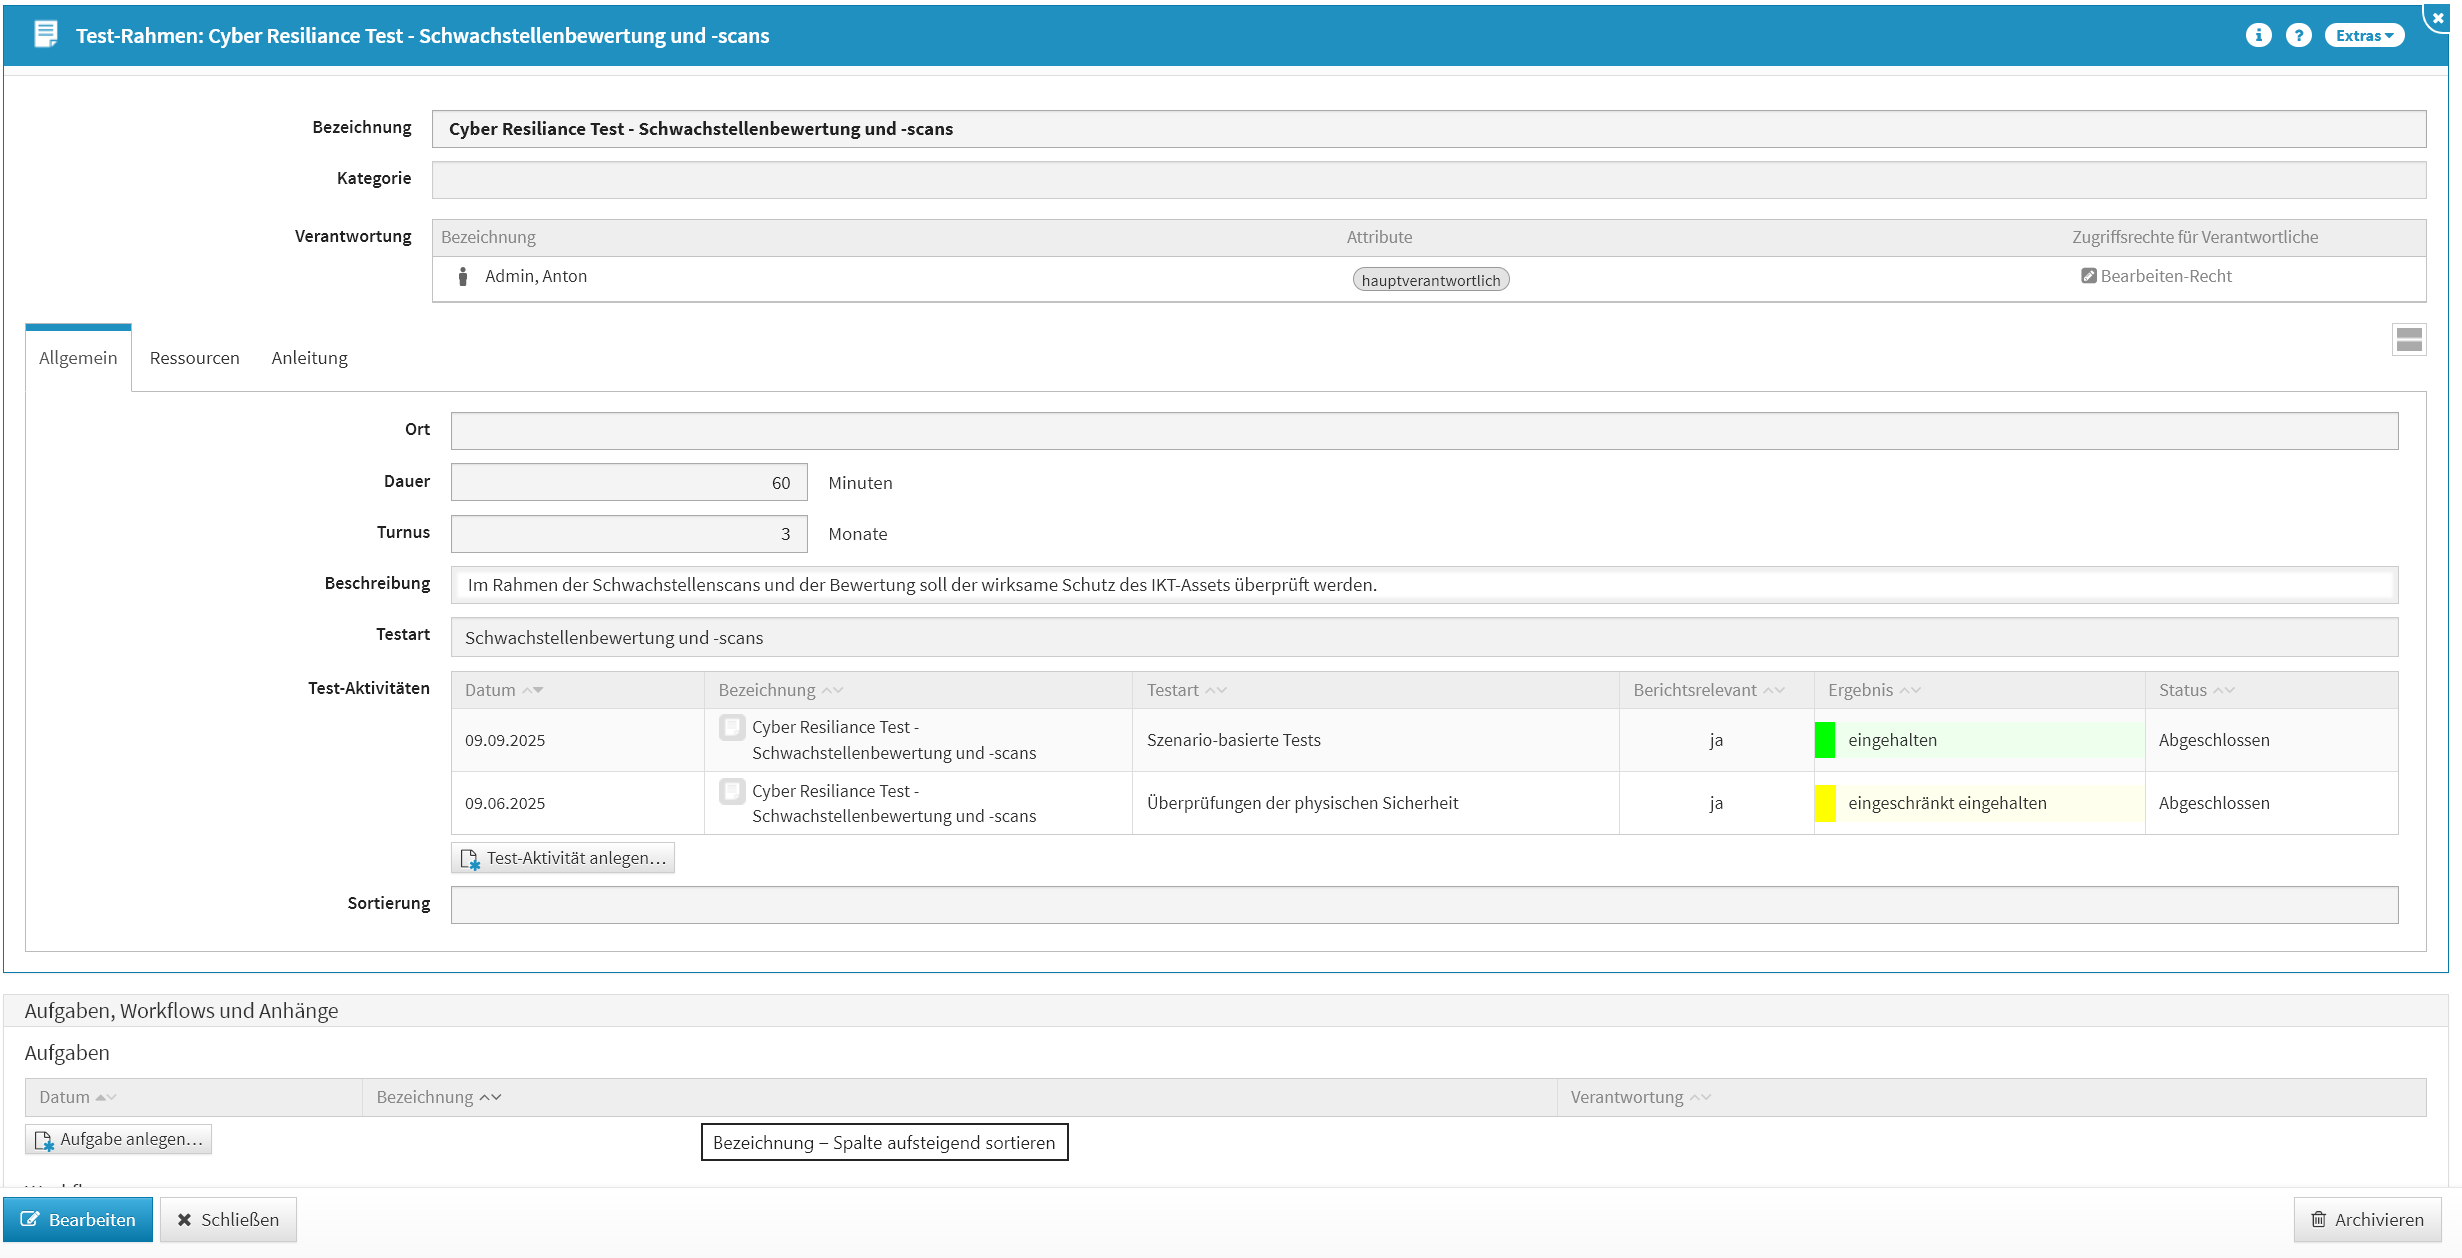Viewport: 2462px width, 1258px height.
Task: Switch to the Ressourcen tab
Action: tap(194, 358)
